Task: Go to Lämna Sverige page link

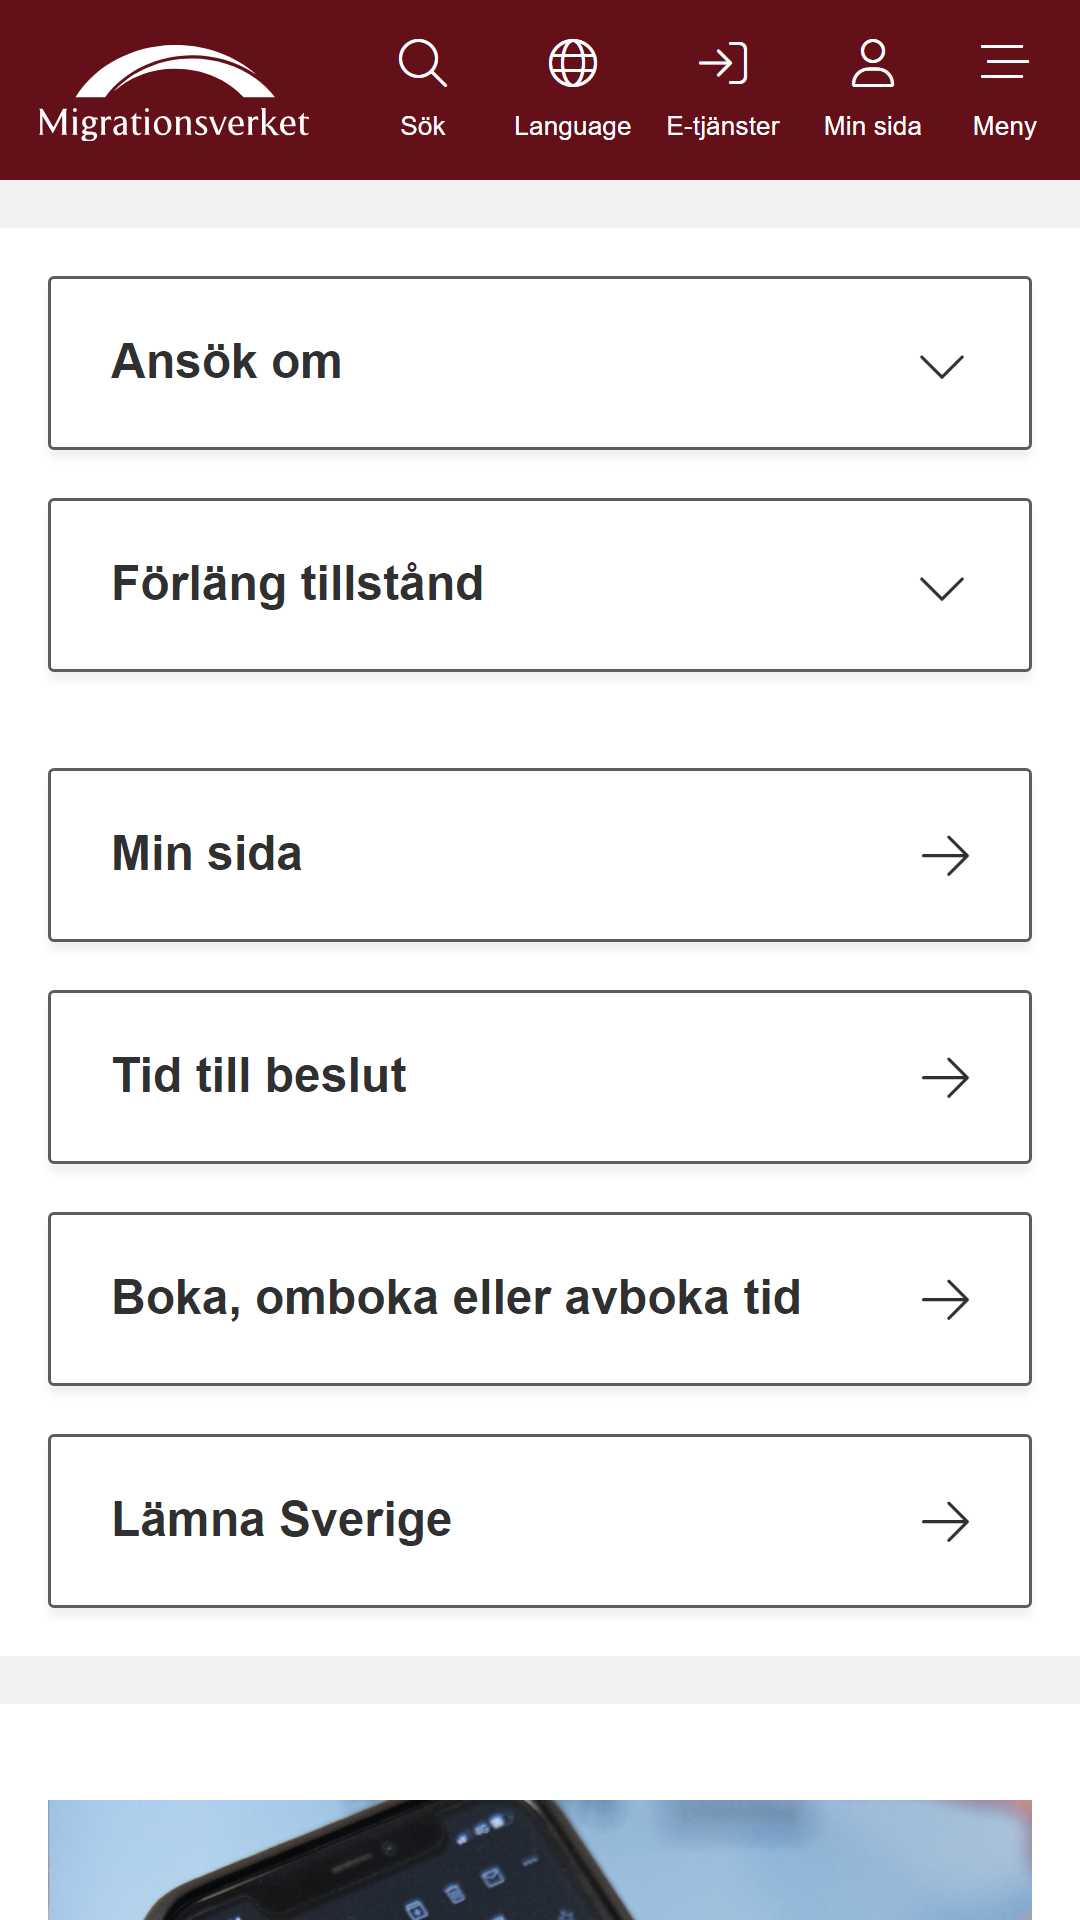Action: tap(540, 1521)
